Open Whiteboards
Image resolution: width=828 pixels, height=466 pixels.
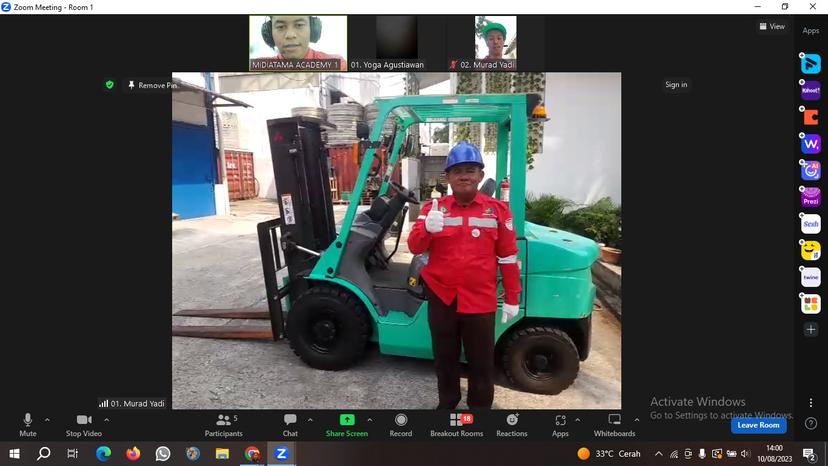coord(614,425)
